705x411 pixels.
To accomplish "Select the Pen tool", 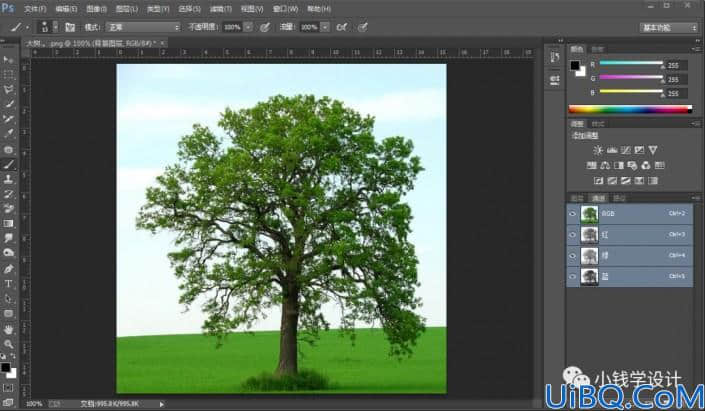I will tap(8, 269).
